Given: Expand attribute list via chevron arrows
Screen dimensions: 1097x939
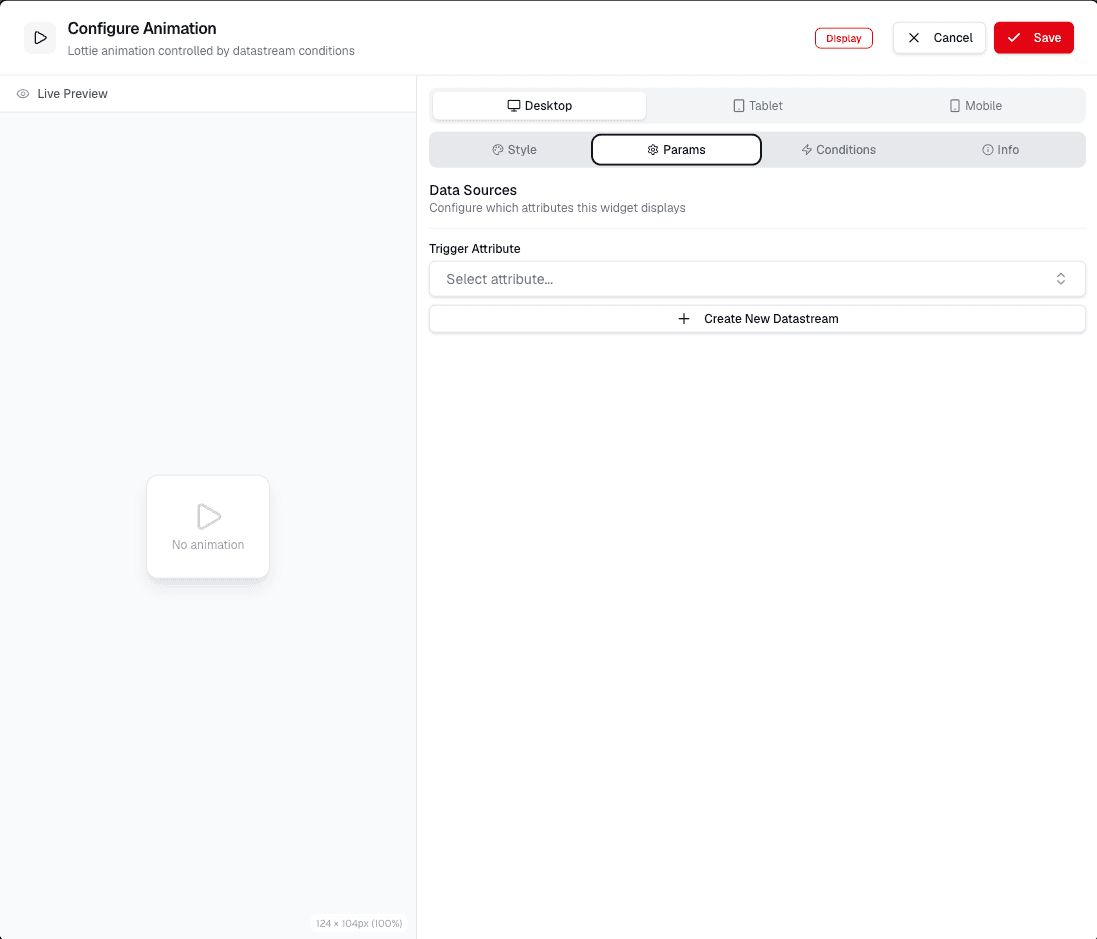Looking at the screenshot, I should click(1061, 279).
